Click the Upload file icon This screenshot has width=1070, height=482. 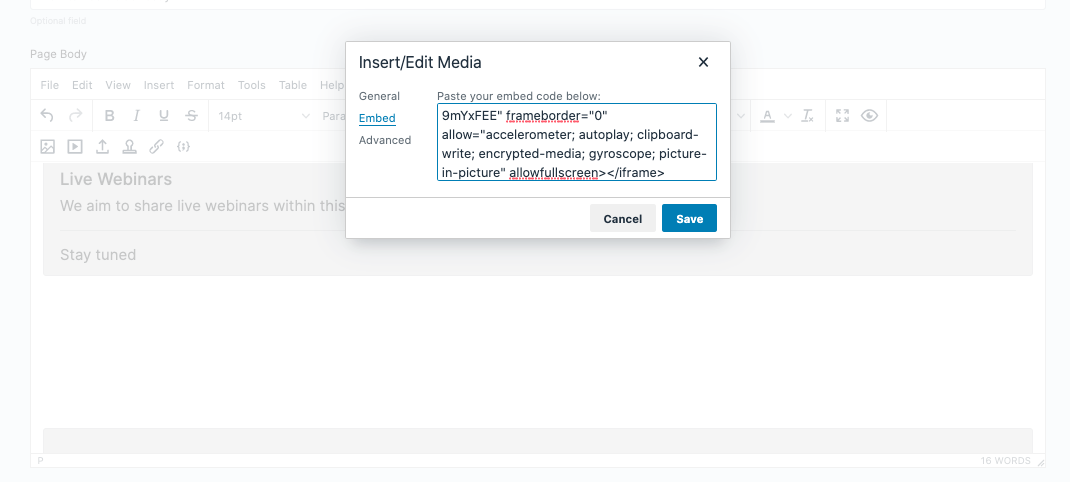point(102,146)
